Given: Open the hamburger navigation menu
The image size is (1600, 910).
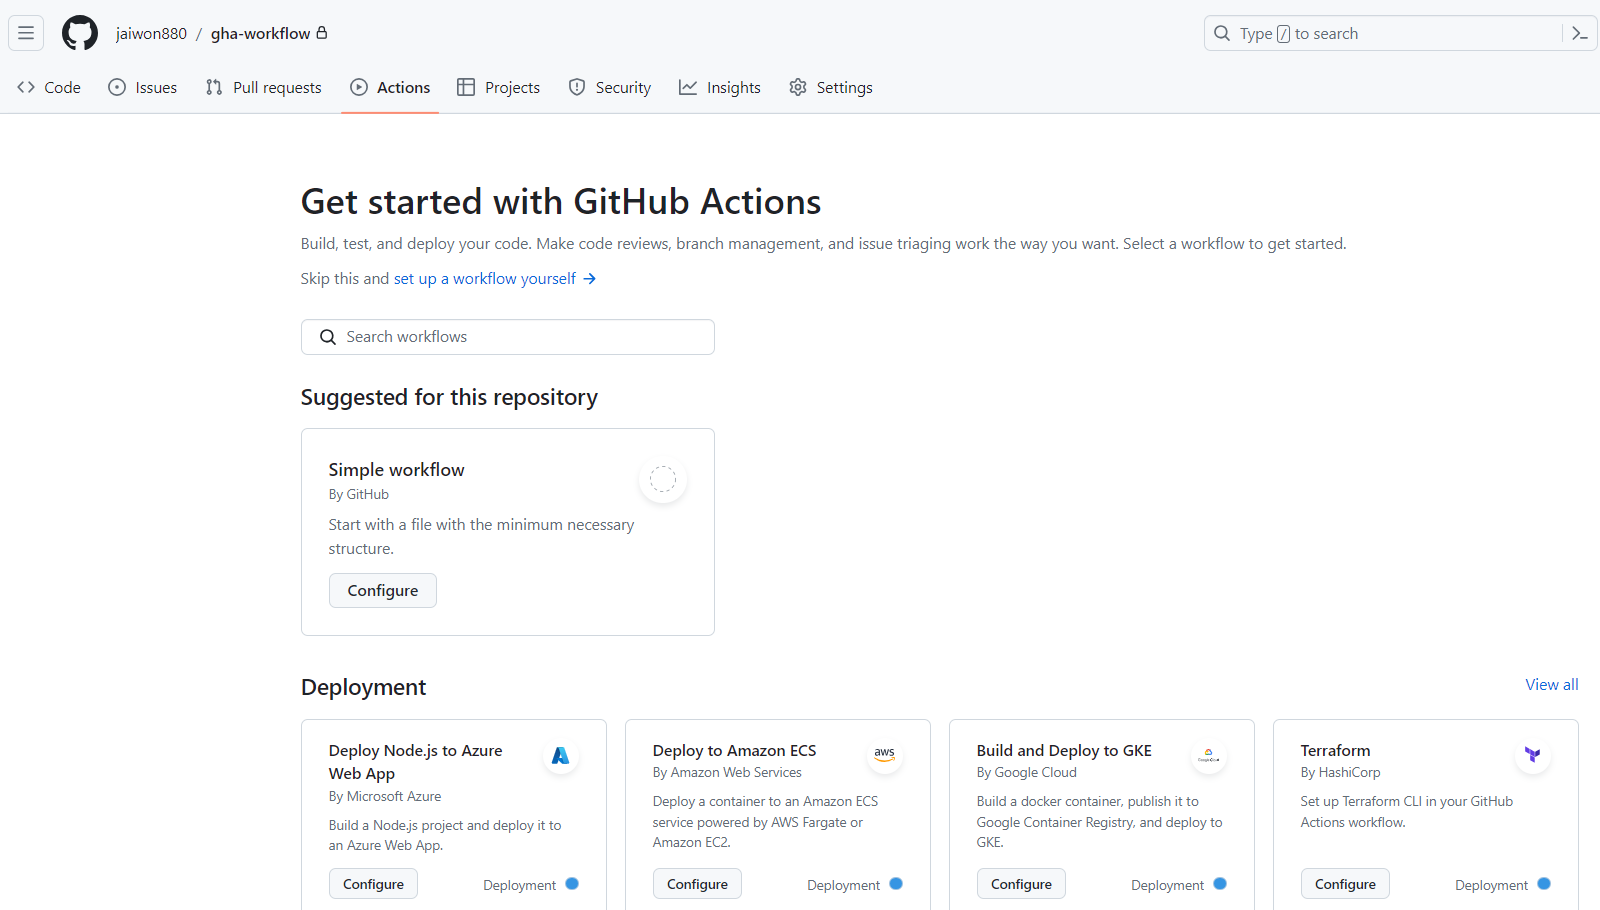Looking at the screenshot, I should click(x=26, y=33).
